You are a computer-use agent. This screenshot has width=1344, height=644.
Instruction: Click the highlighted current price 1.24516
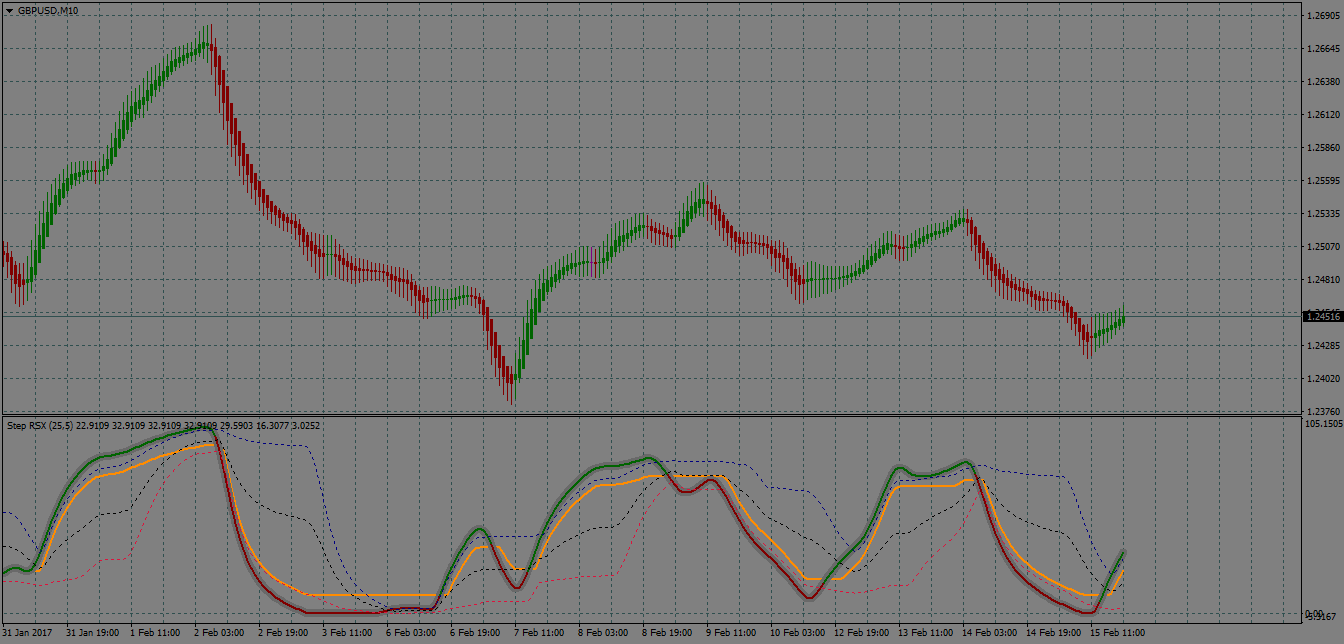point(1324,316)
